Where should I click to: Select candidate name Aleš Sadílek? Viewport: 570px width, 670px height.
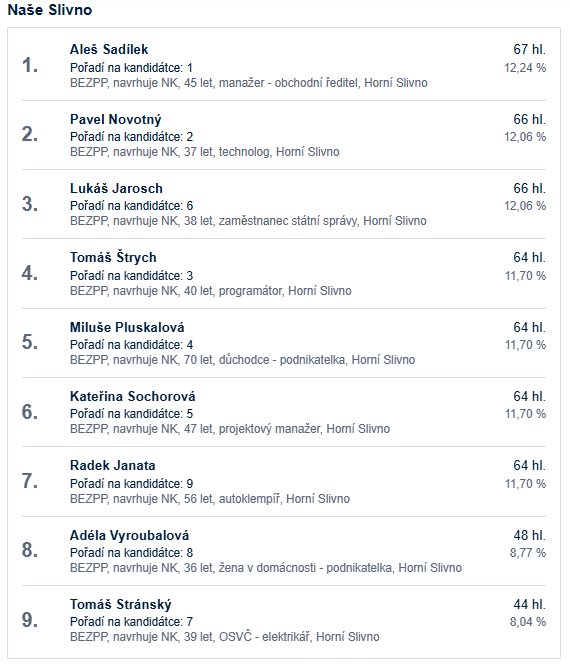tap(109, 50)
